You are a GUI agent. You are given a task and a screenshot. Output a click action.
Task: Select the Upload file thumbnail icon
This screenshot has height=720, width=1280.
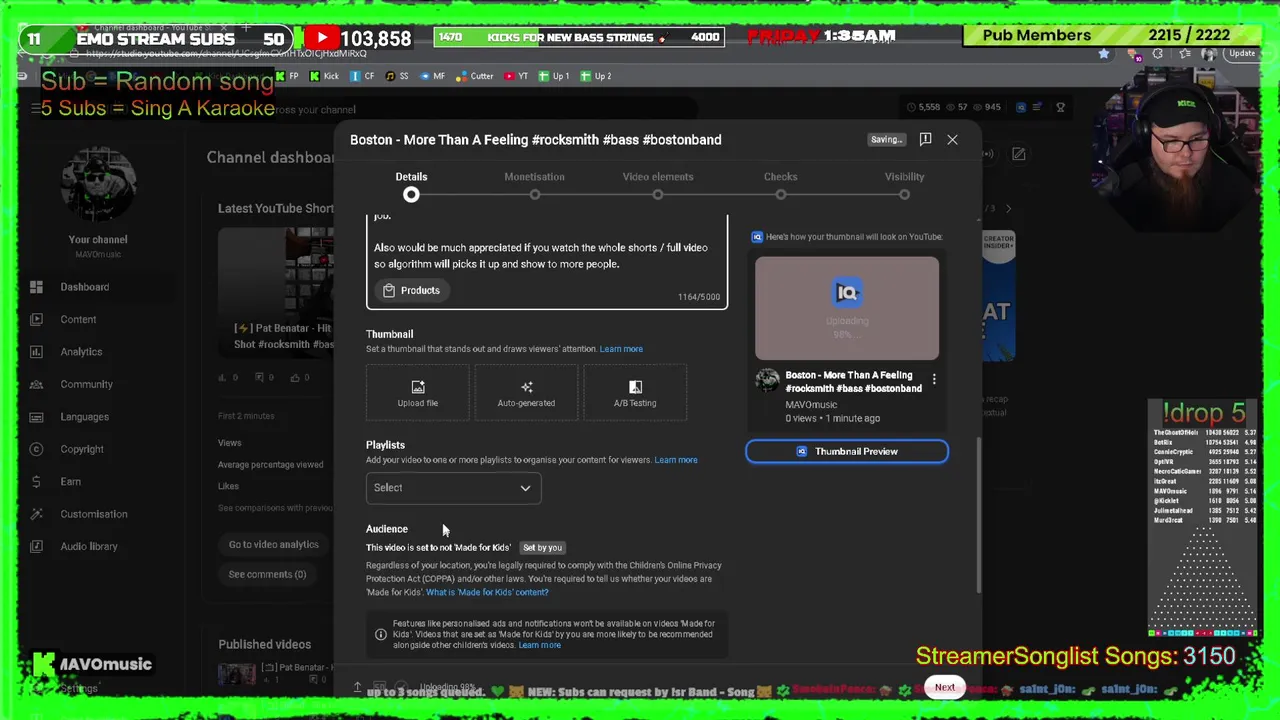tap(418, 387)
